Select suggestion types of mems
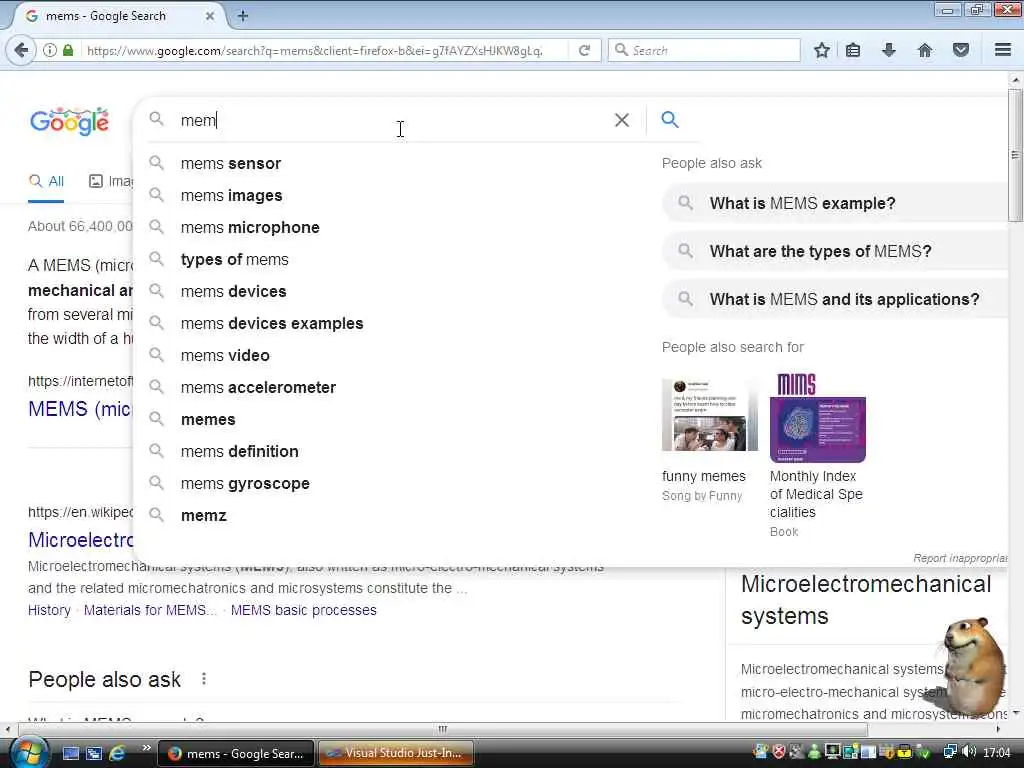This screenshot has height=768, width=1024. (x=234, y=259)
